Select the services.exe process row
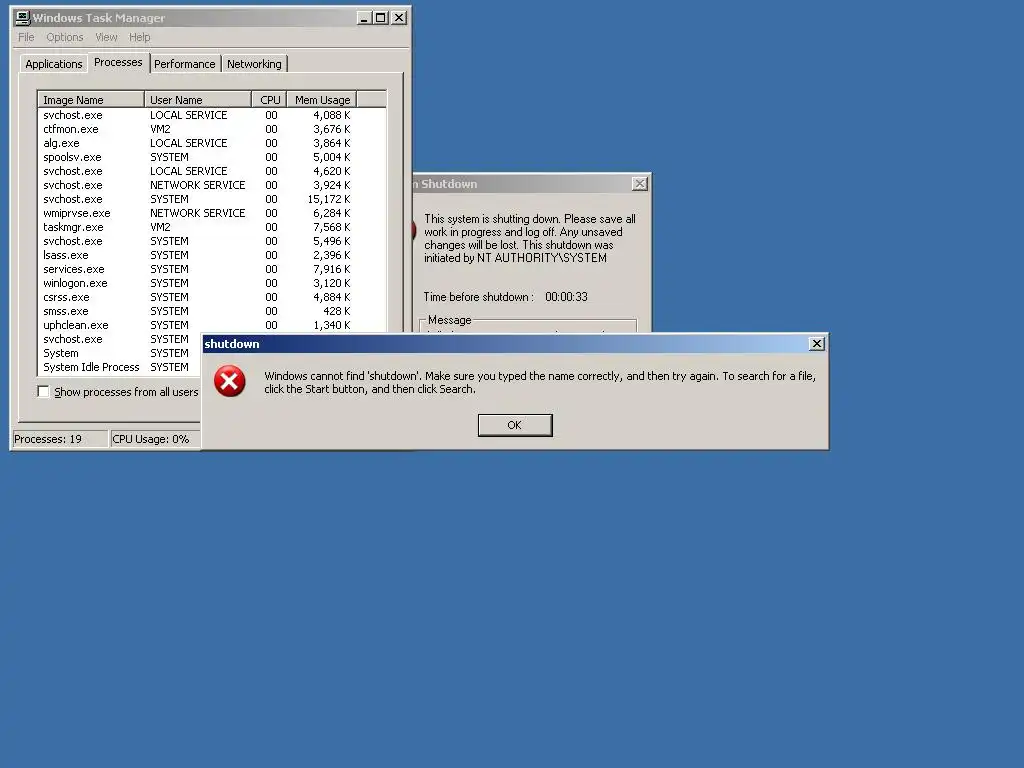This screenshot has width=1024, height=768. pyautogui.click(x=197, y=269)
